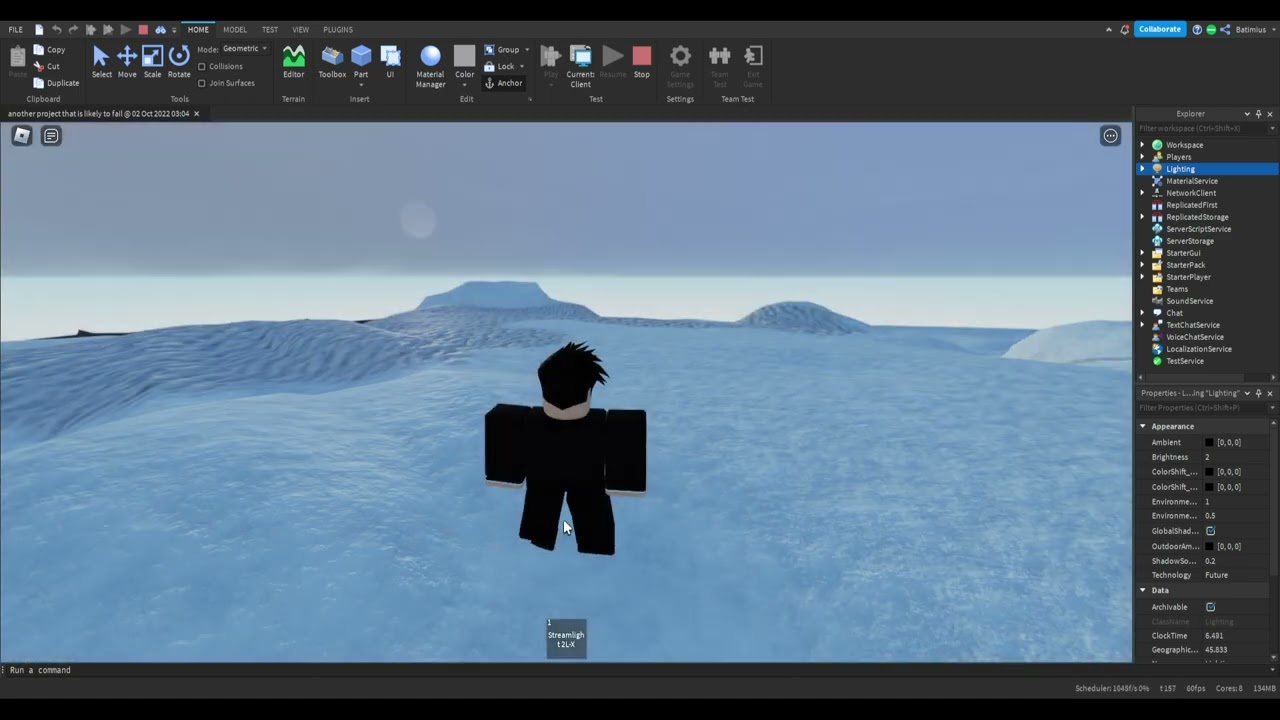The width and height of the screenshot is (1280, 720).
Task: Duplicate the selection via Clipboard group
Action: [56, 83]
